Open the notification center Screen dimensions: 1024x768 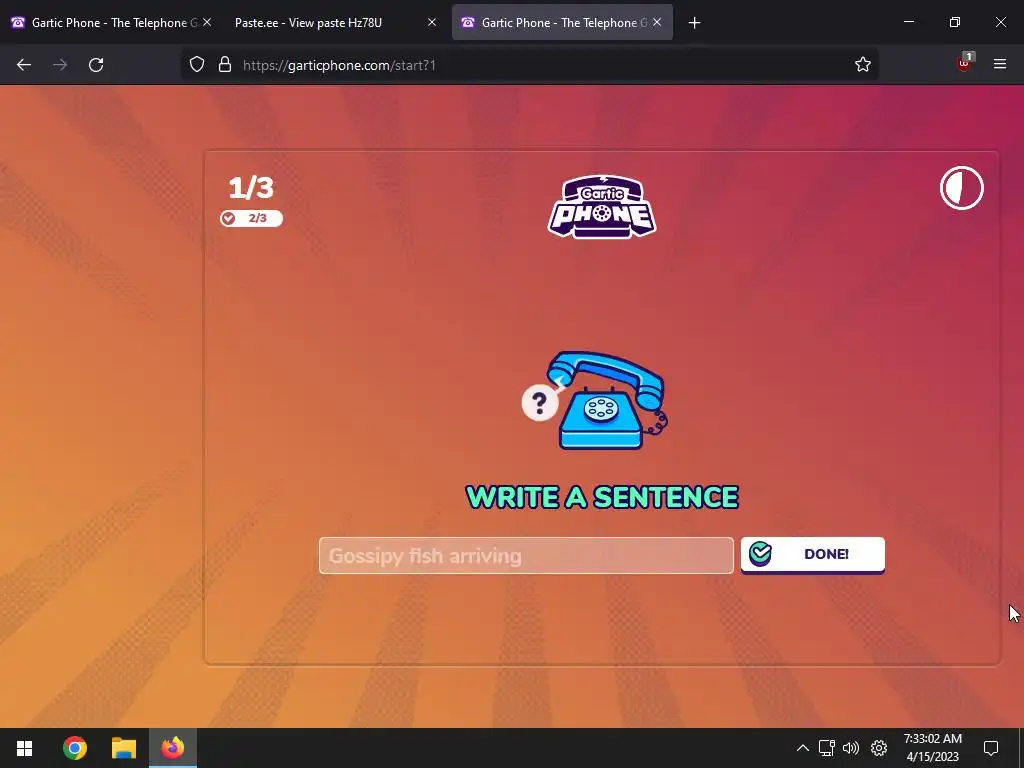[x=991, y=748]
